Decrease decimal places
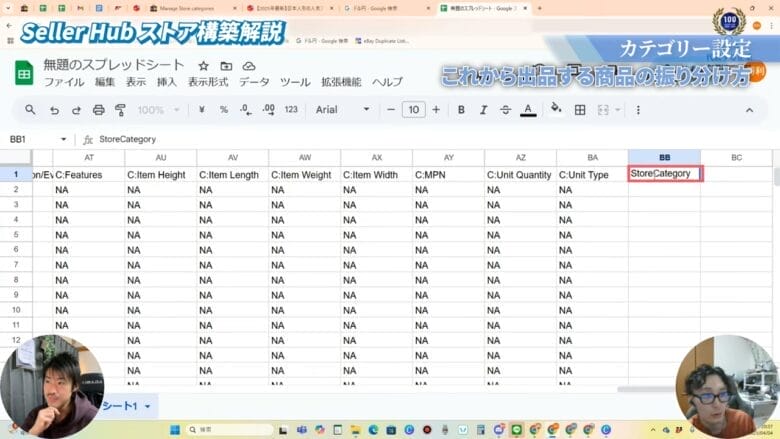Screen dimensions: 780x439 (x=246, y=110)
